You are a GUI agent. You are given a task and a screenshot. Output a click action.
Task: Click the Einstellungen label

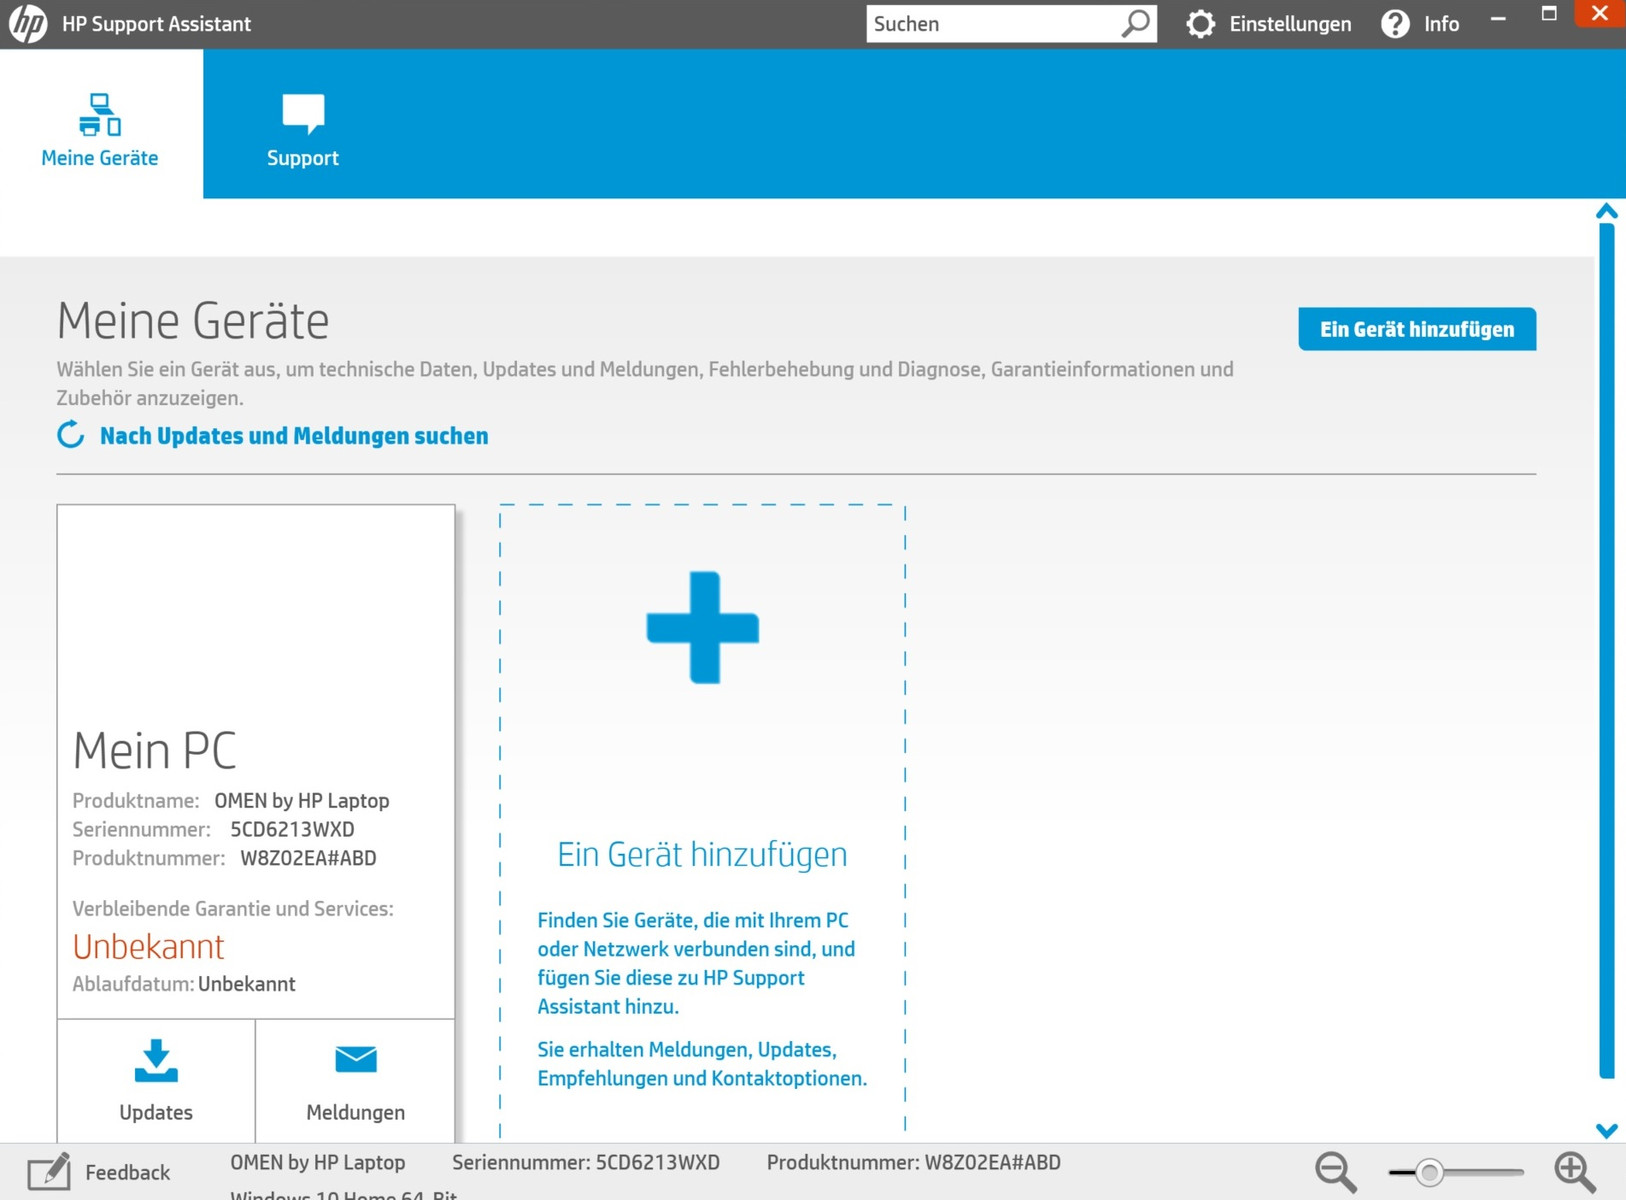[x=1290, y=24]
